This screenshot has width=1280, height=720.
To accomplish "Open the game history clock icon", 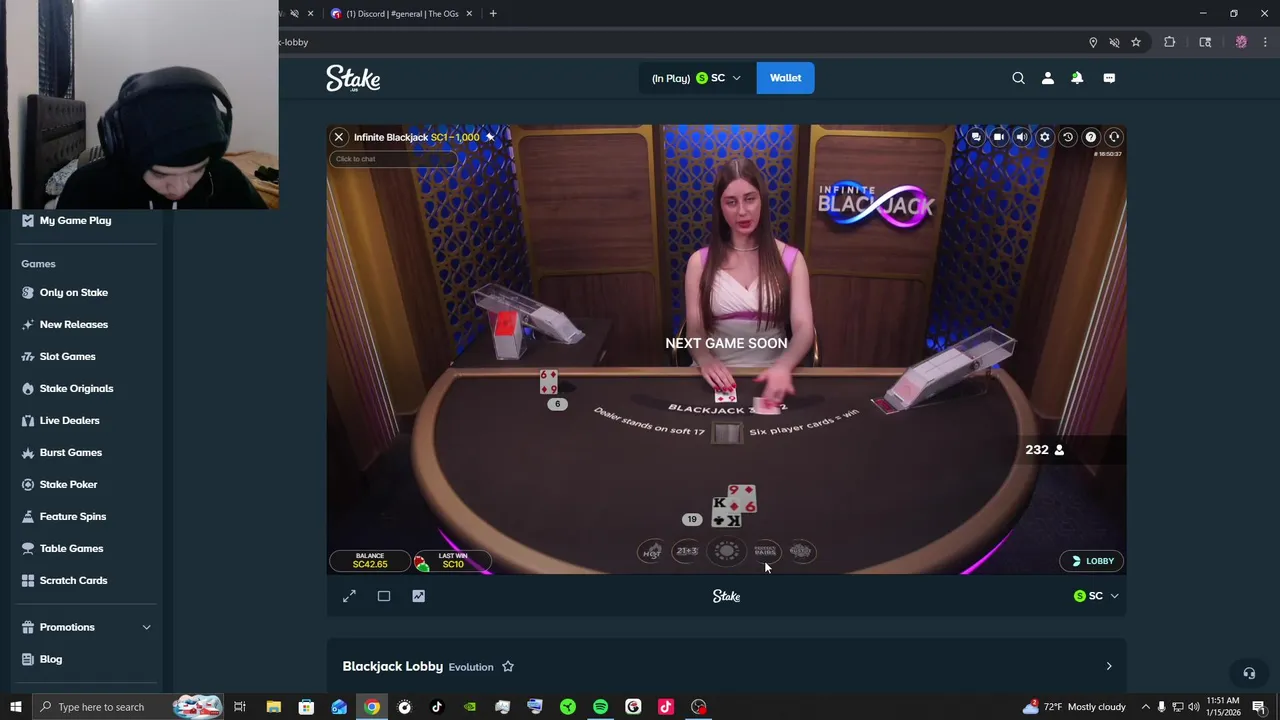I will (1068, 137).
